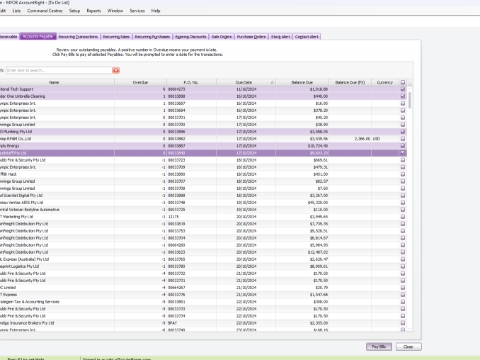The width and height of the screenshot is (480, 360).
Task: Switch to the Accounts Payable tab
Action: [38, 36]
